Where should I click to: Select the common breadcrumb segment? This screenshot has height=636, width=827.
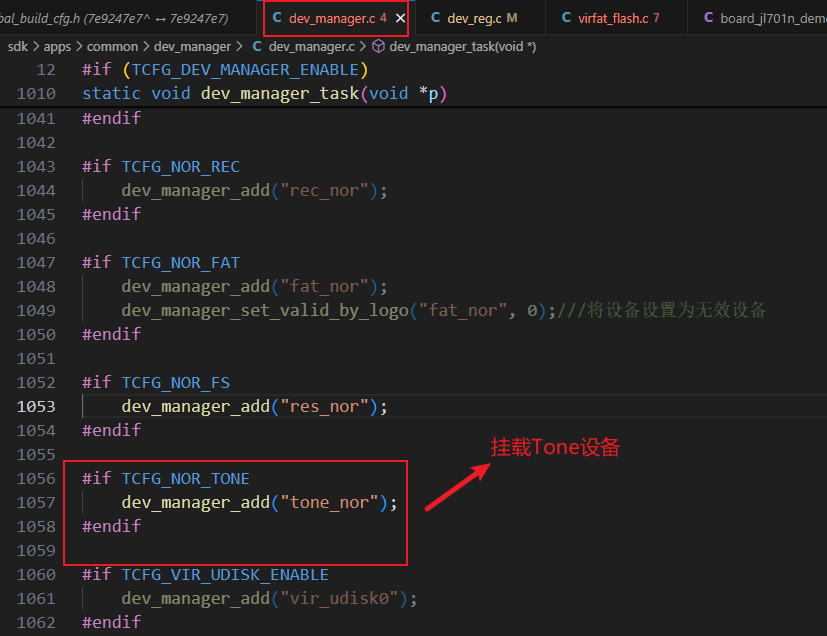[112, 46]
